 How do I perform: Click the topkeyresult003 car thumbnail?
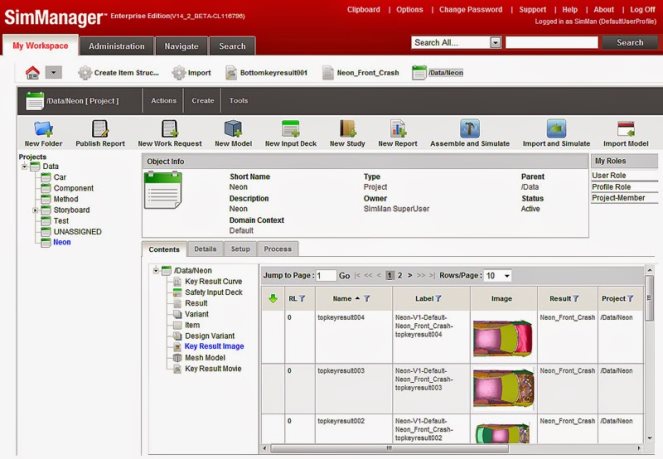(503, 388)
